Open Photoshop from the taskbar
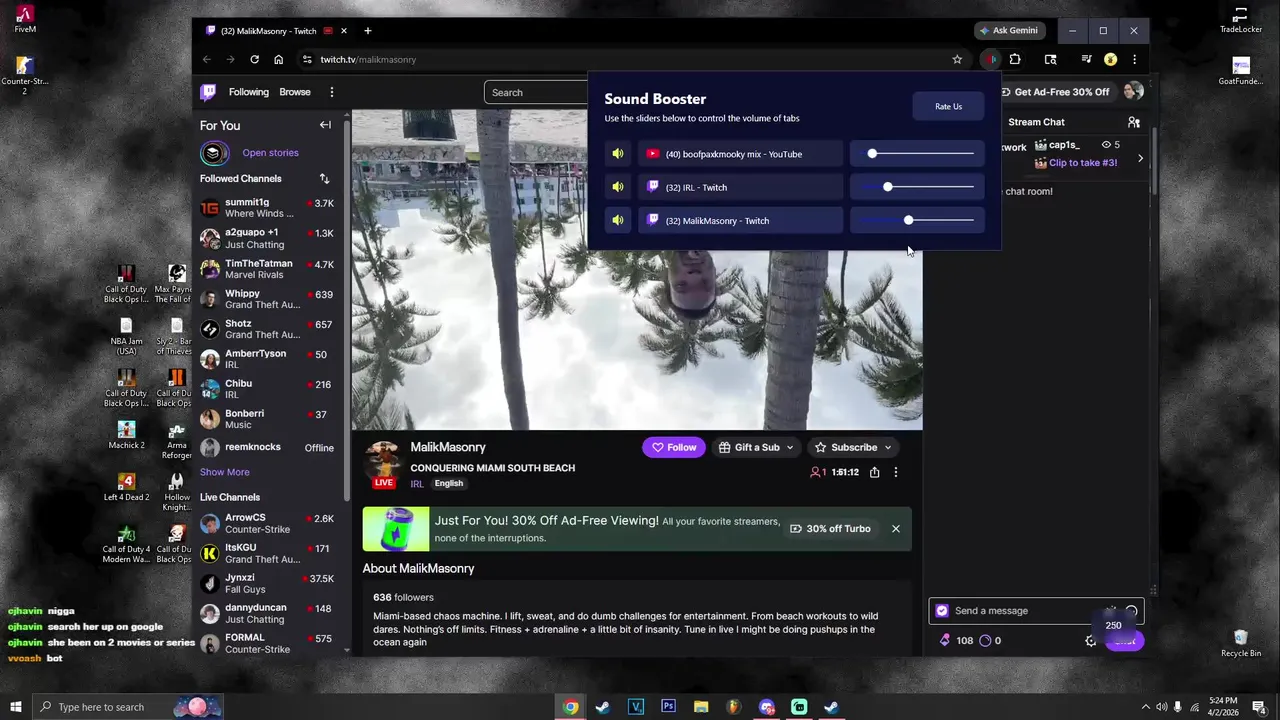 tap(668, 707)
